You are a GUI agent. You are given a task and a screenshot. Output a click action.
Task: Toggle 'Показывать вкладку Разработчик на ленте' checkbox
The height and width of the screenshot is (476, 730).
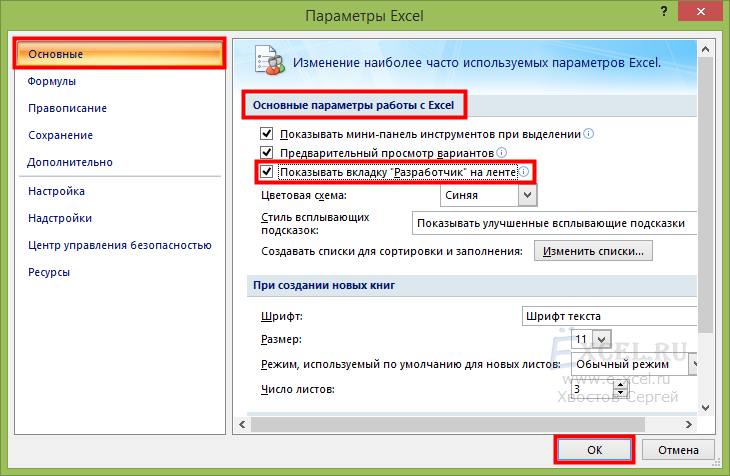point(266,172)
